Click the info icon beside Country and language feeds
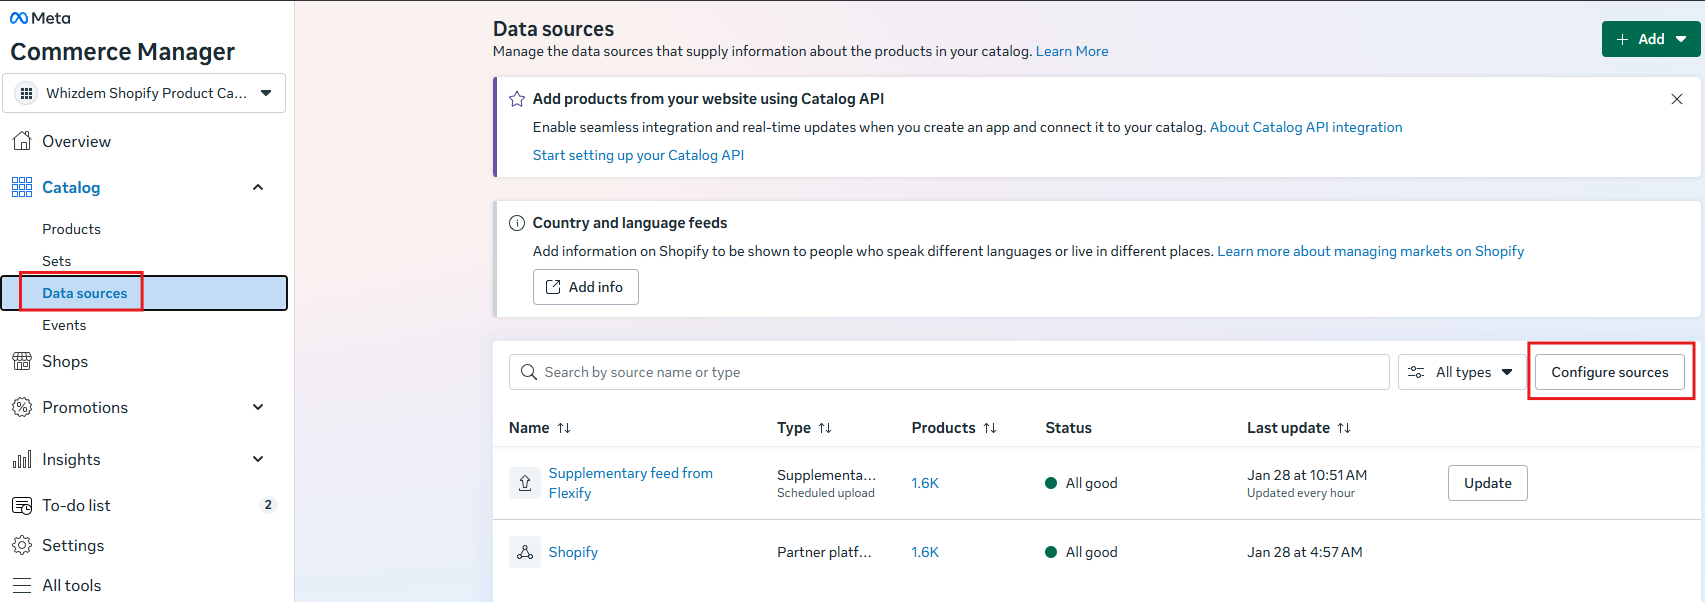Image resolution: width=1705 pixels, height=602 pixels. pos(517,223)
